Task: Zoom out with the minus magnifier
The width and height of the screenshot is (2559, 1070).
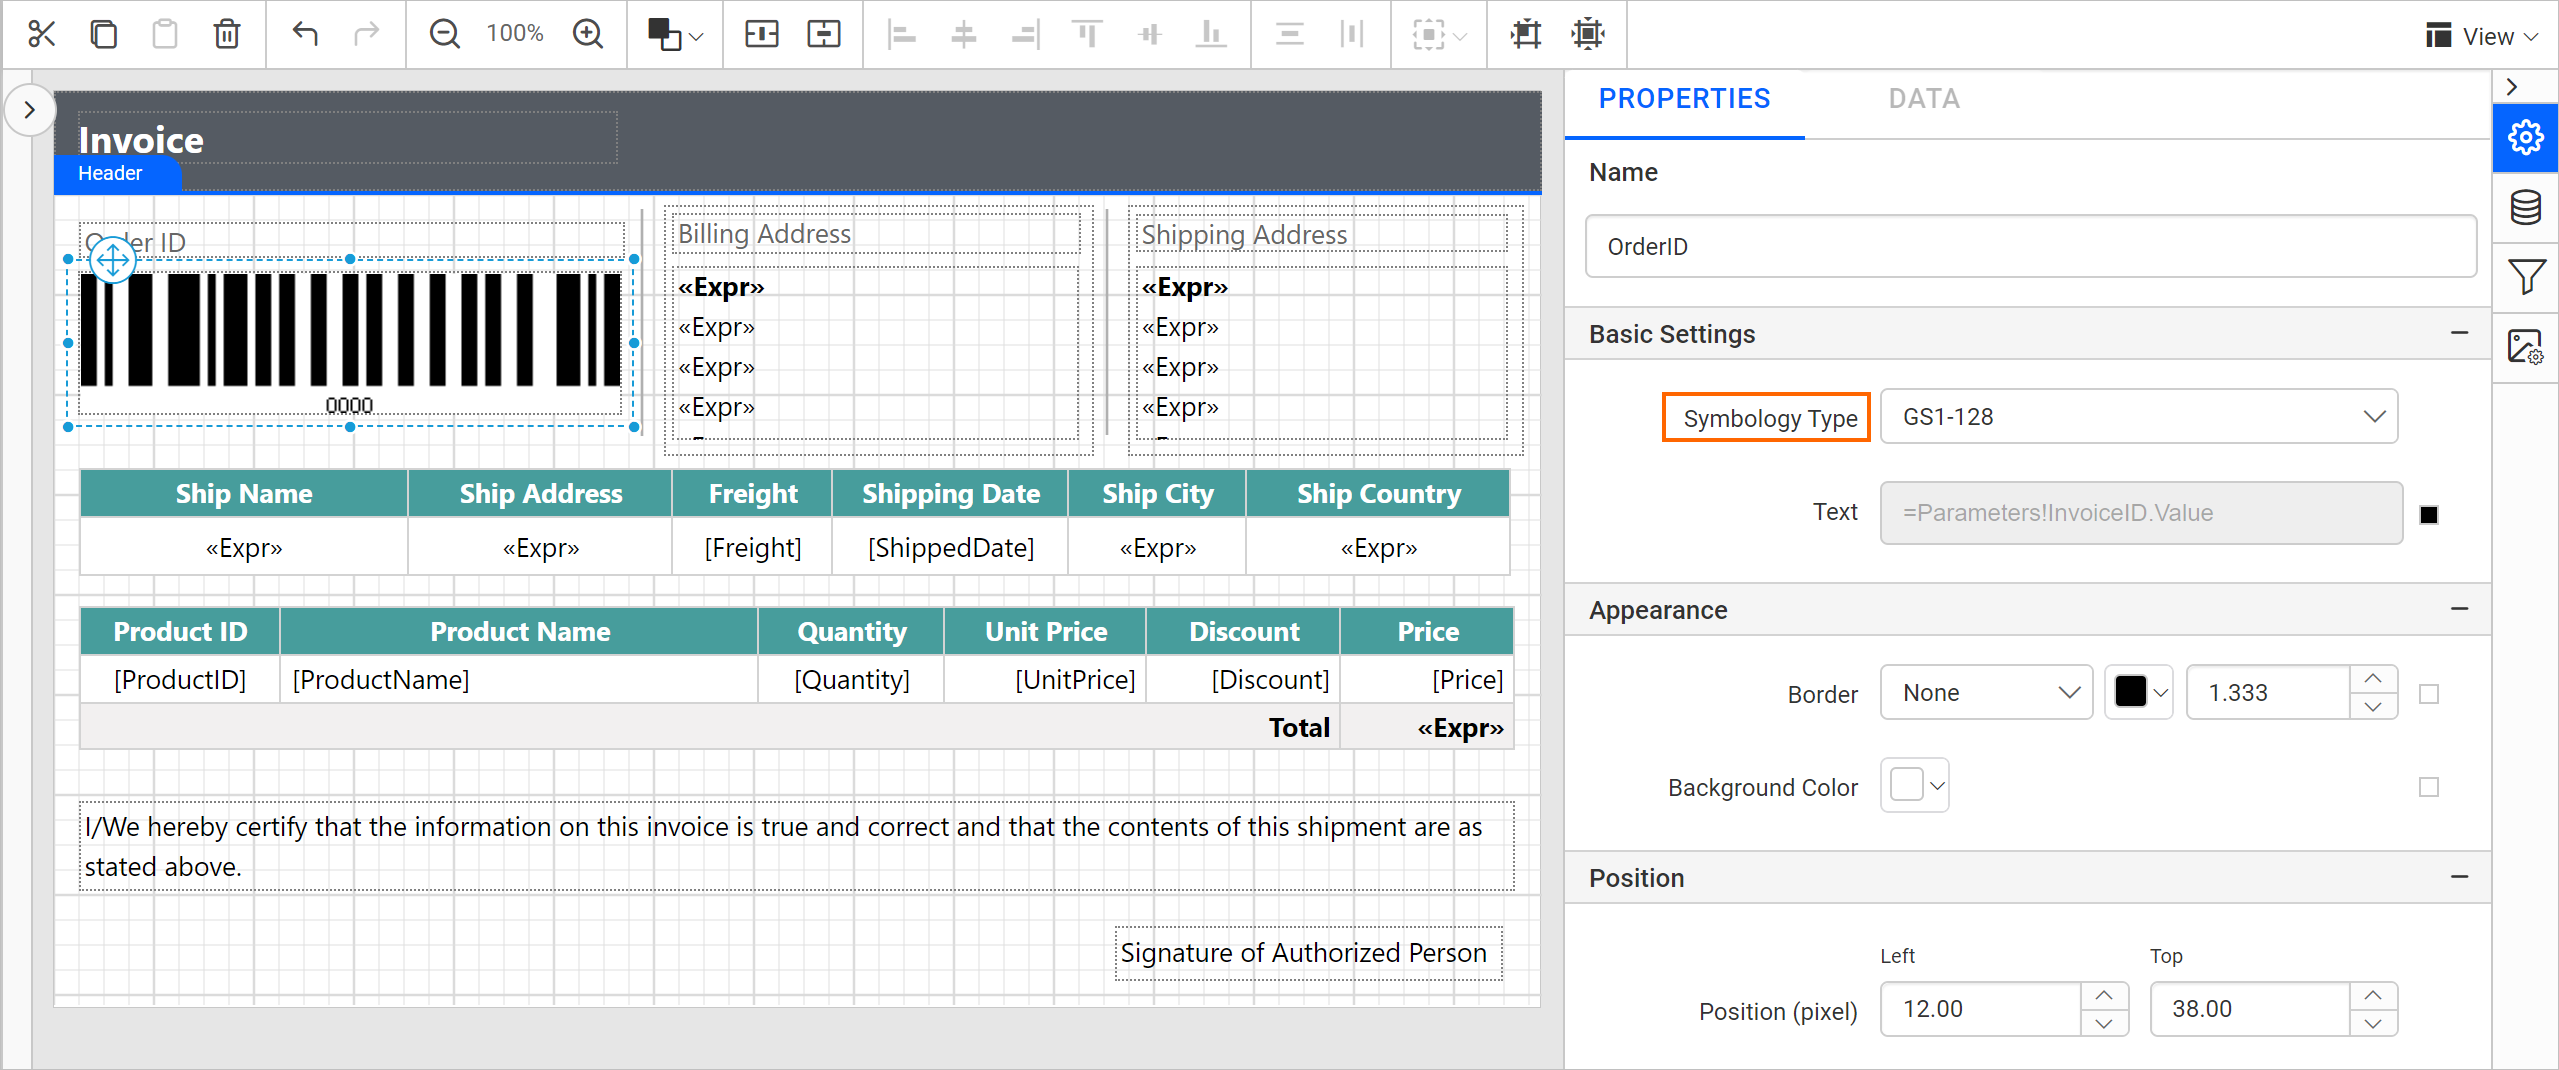Action: click(444, 34)
